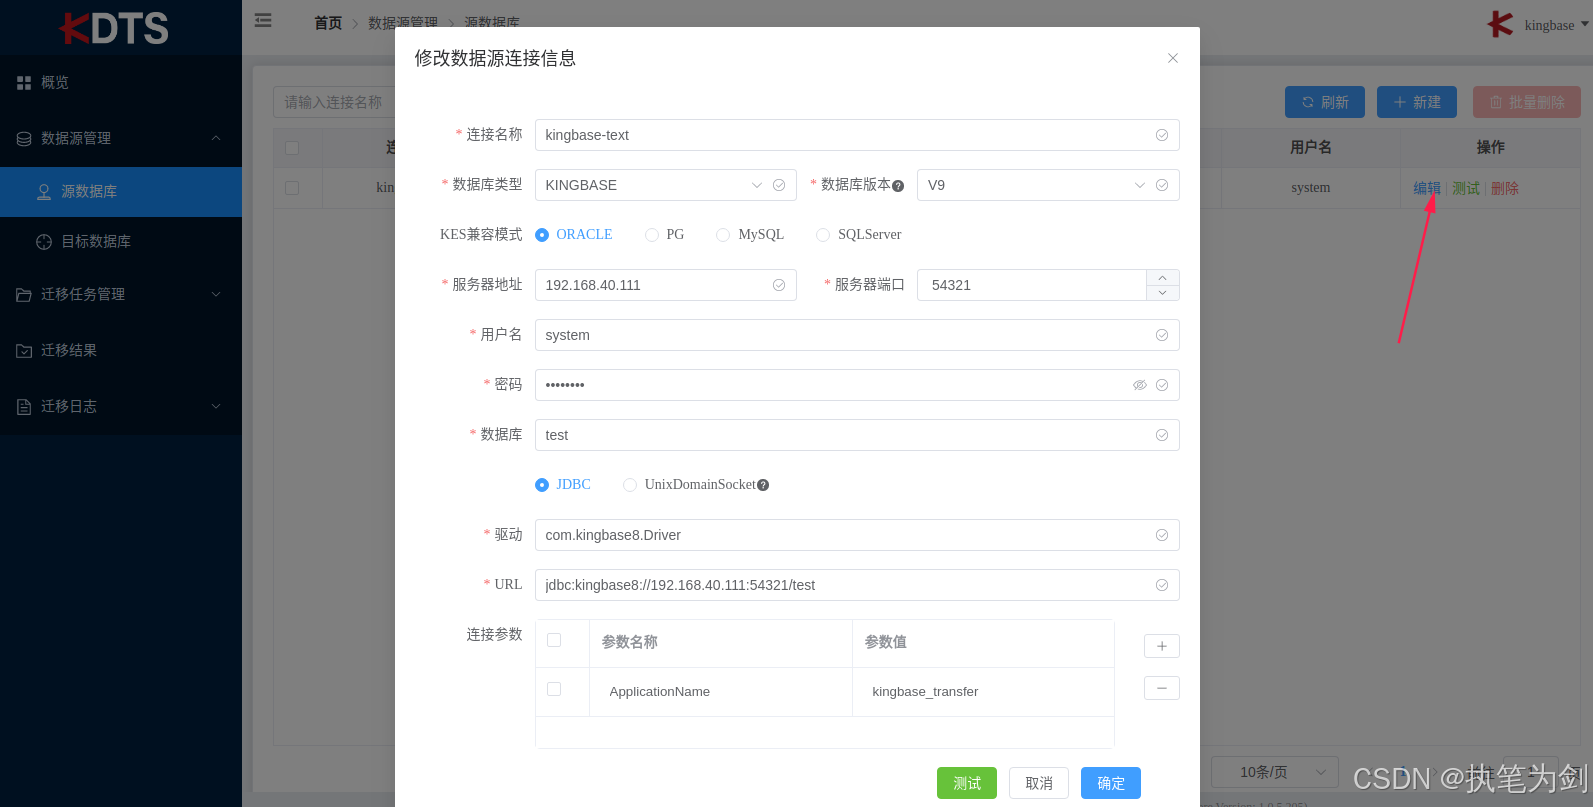
Task: Open the 迁移结果 menu item
Action: tap(121, 351)
